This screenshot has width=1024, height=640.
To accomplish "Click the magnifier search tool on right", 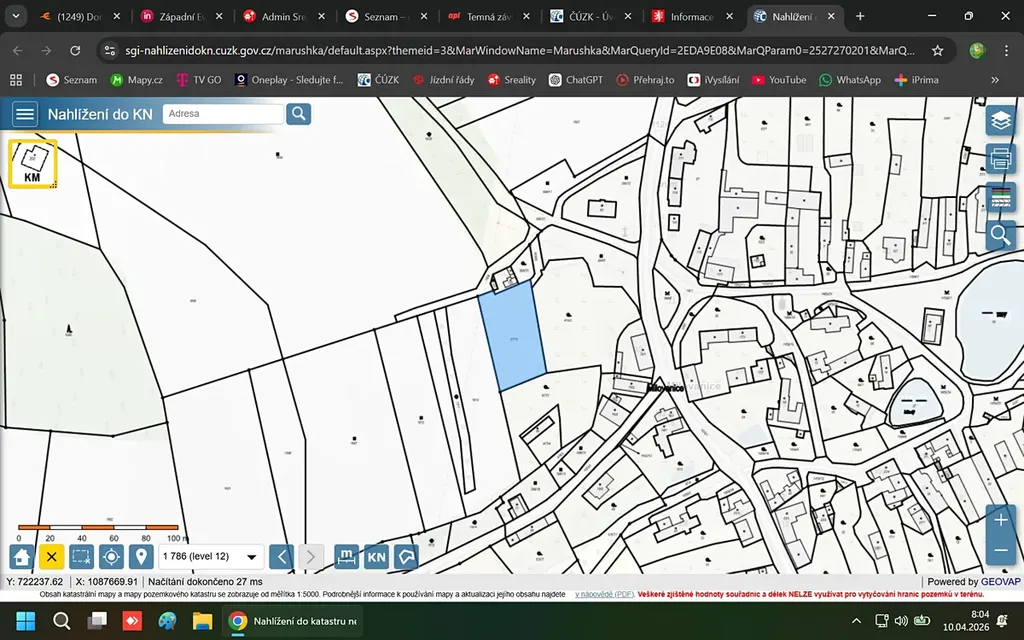I will click(1000, 235).
